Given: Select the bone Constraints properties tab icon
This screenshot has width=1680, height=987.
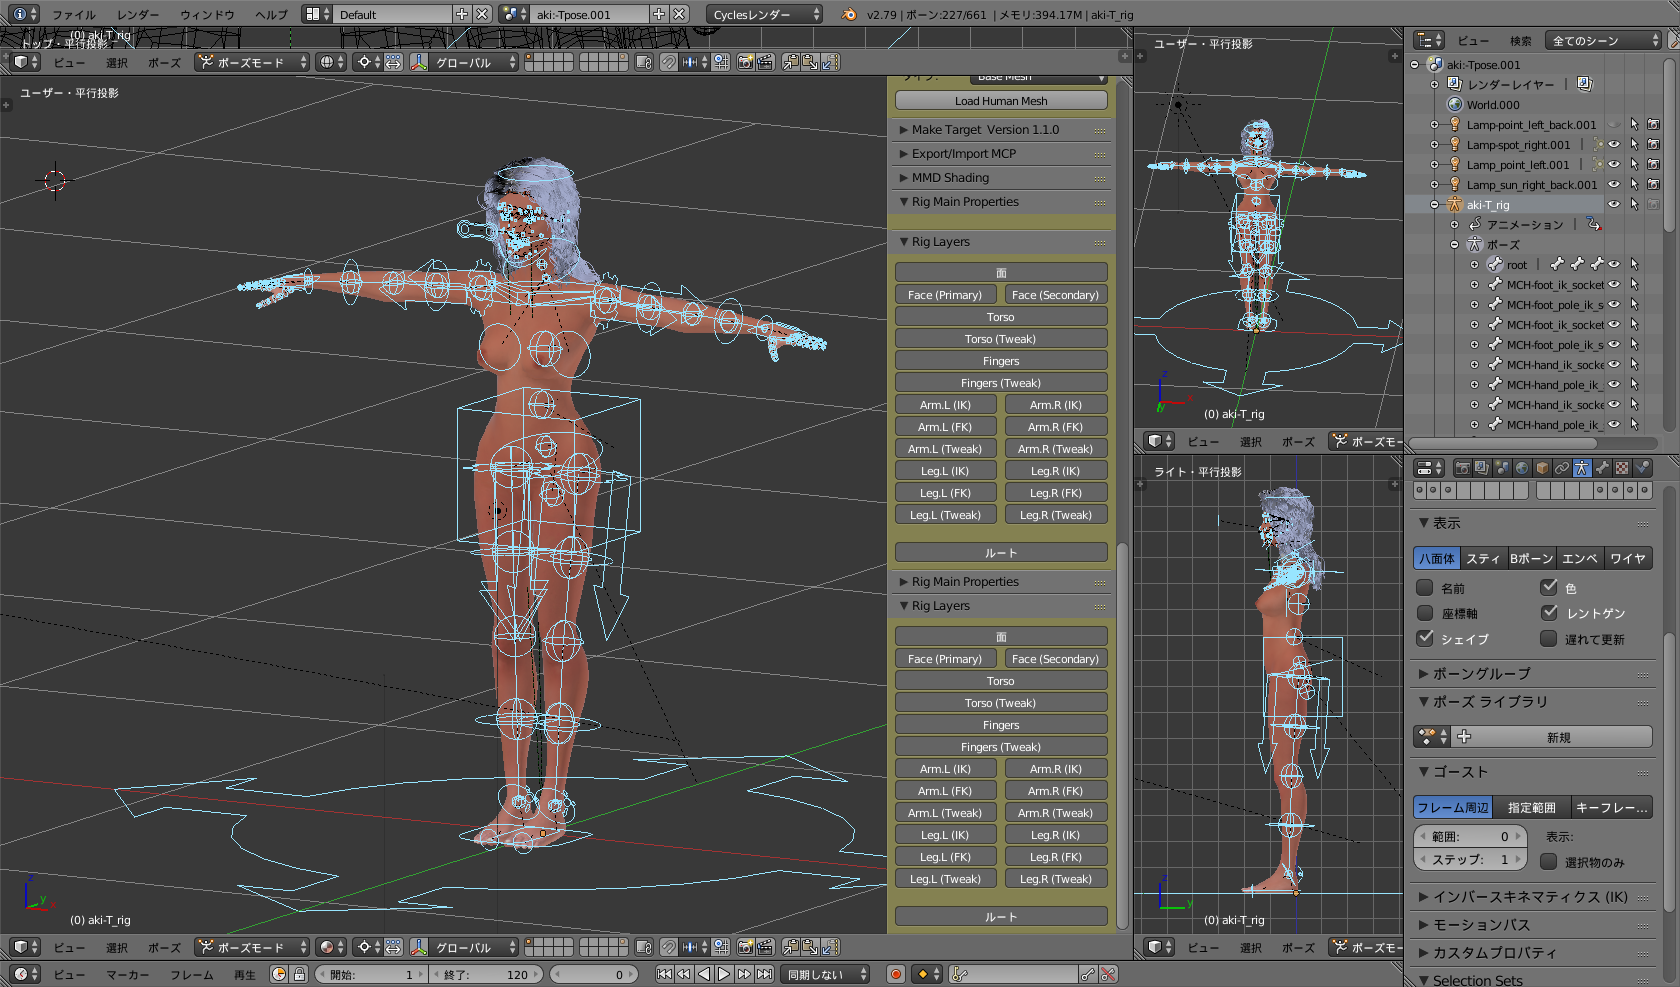Looking at the screenshot, I should coord(1562,468).
